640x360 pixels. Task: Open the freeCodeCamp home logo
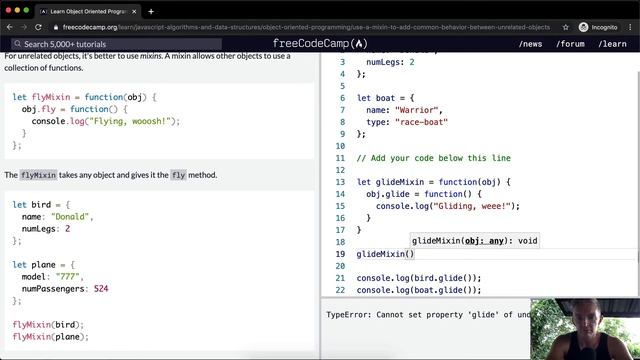click(320, 43)
